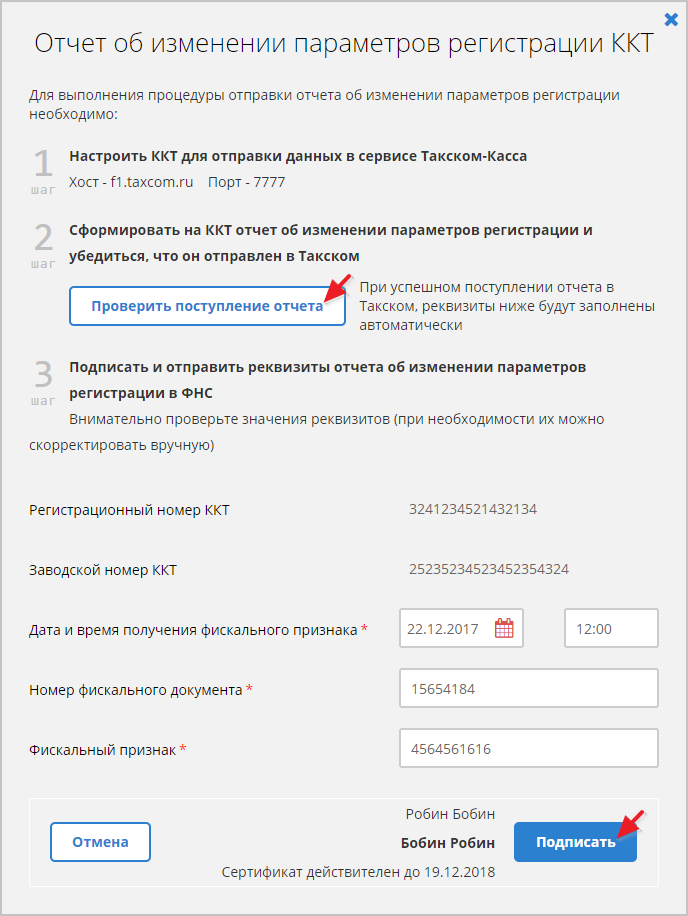Click the bold signer name "Бобин Робин"

[x=447, y=842]
